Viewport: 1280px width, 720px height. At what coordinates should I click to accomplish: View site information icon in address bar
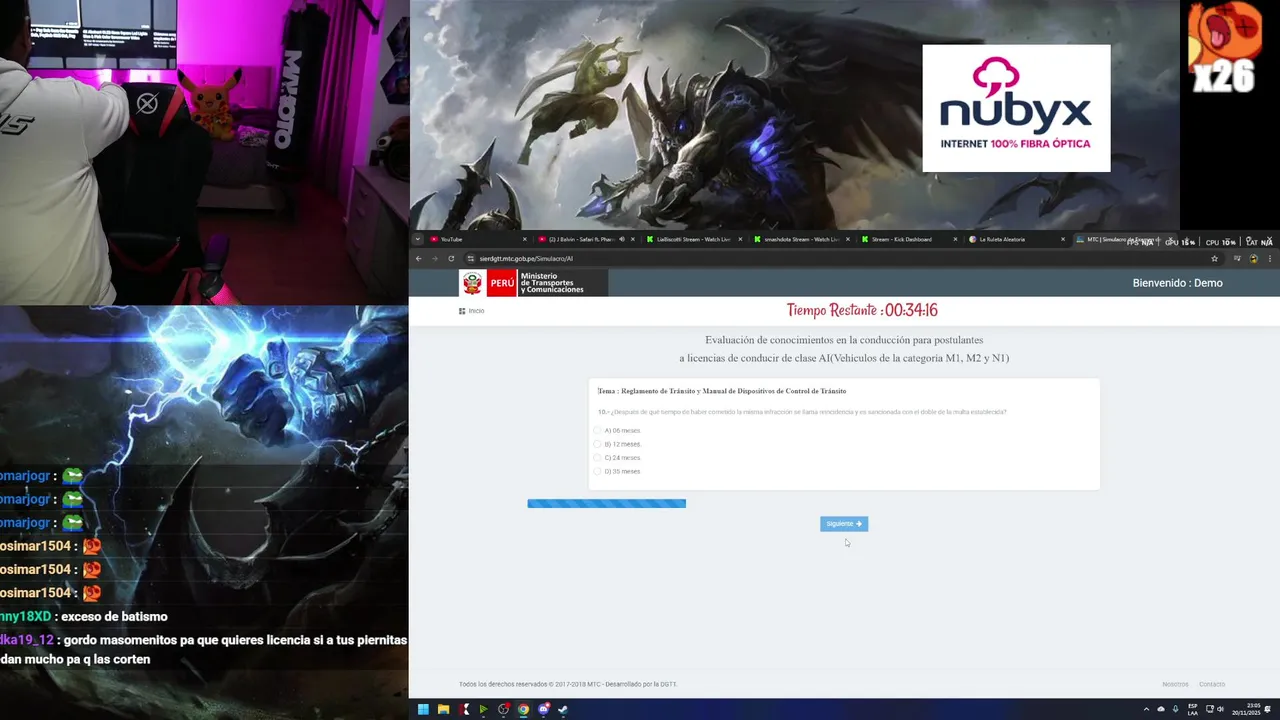pos(470,258)
